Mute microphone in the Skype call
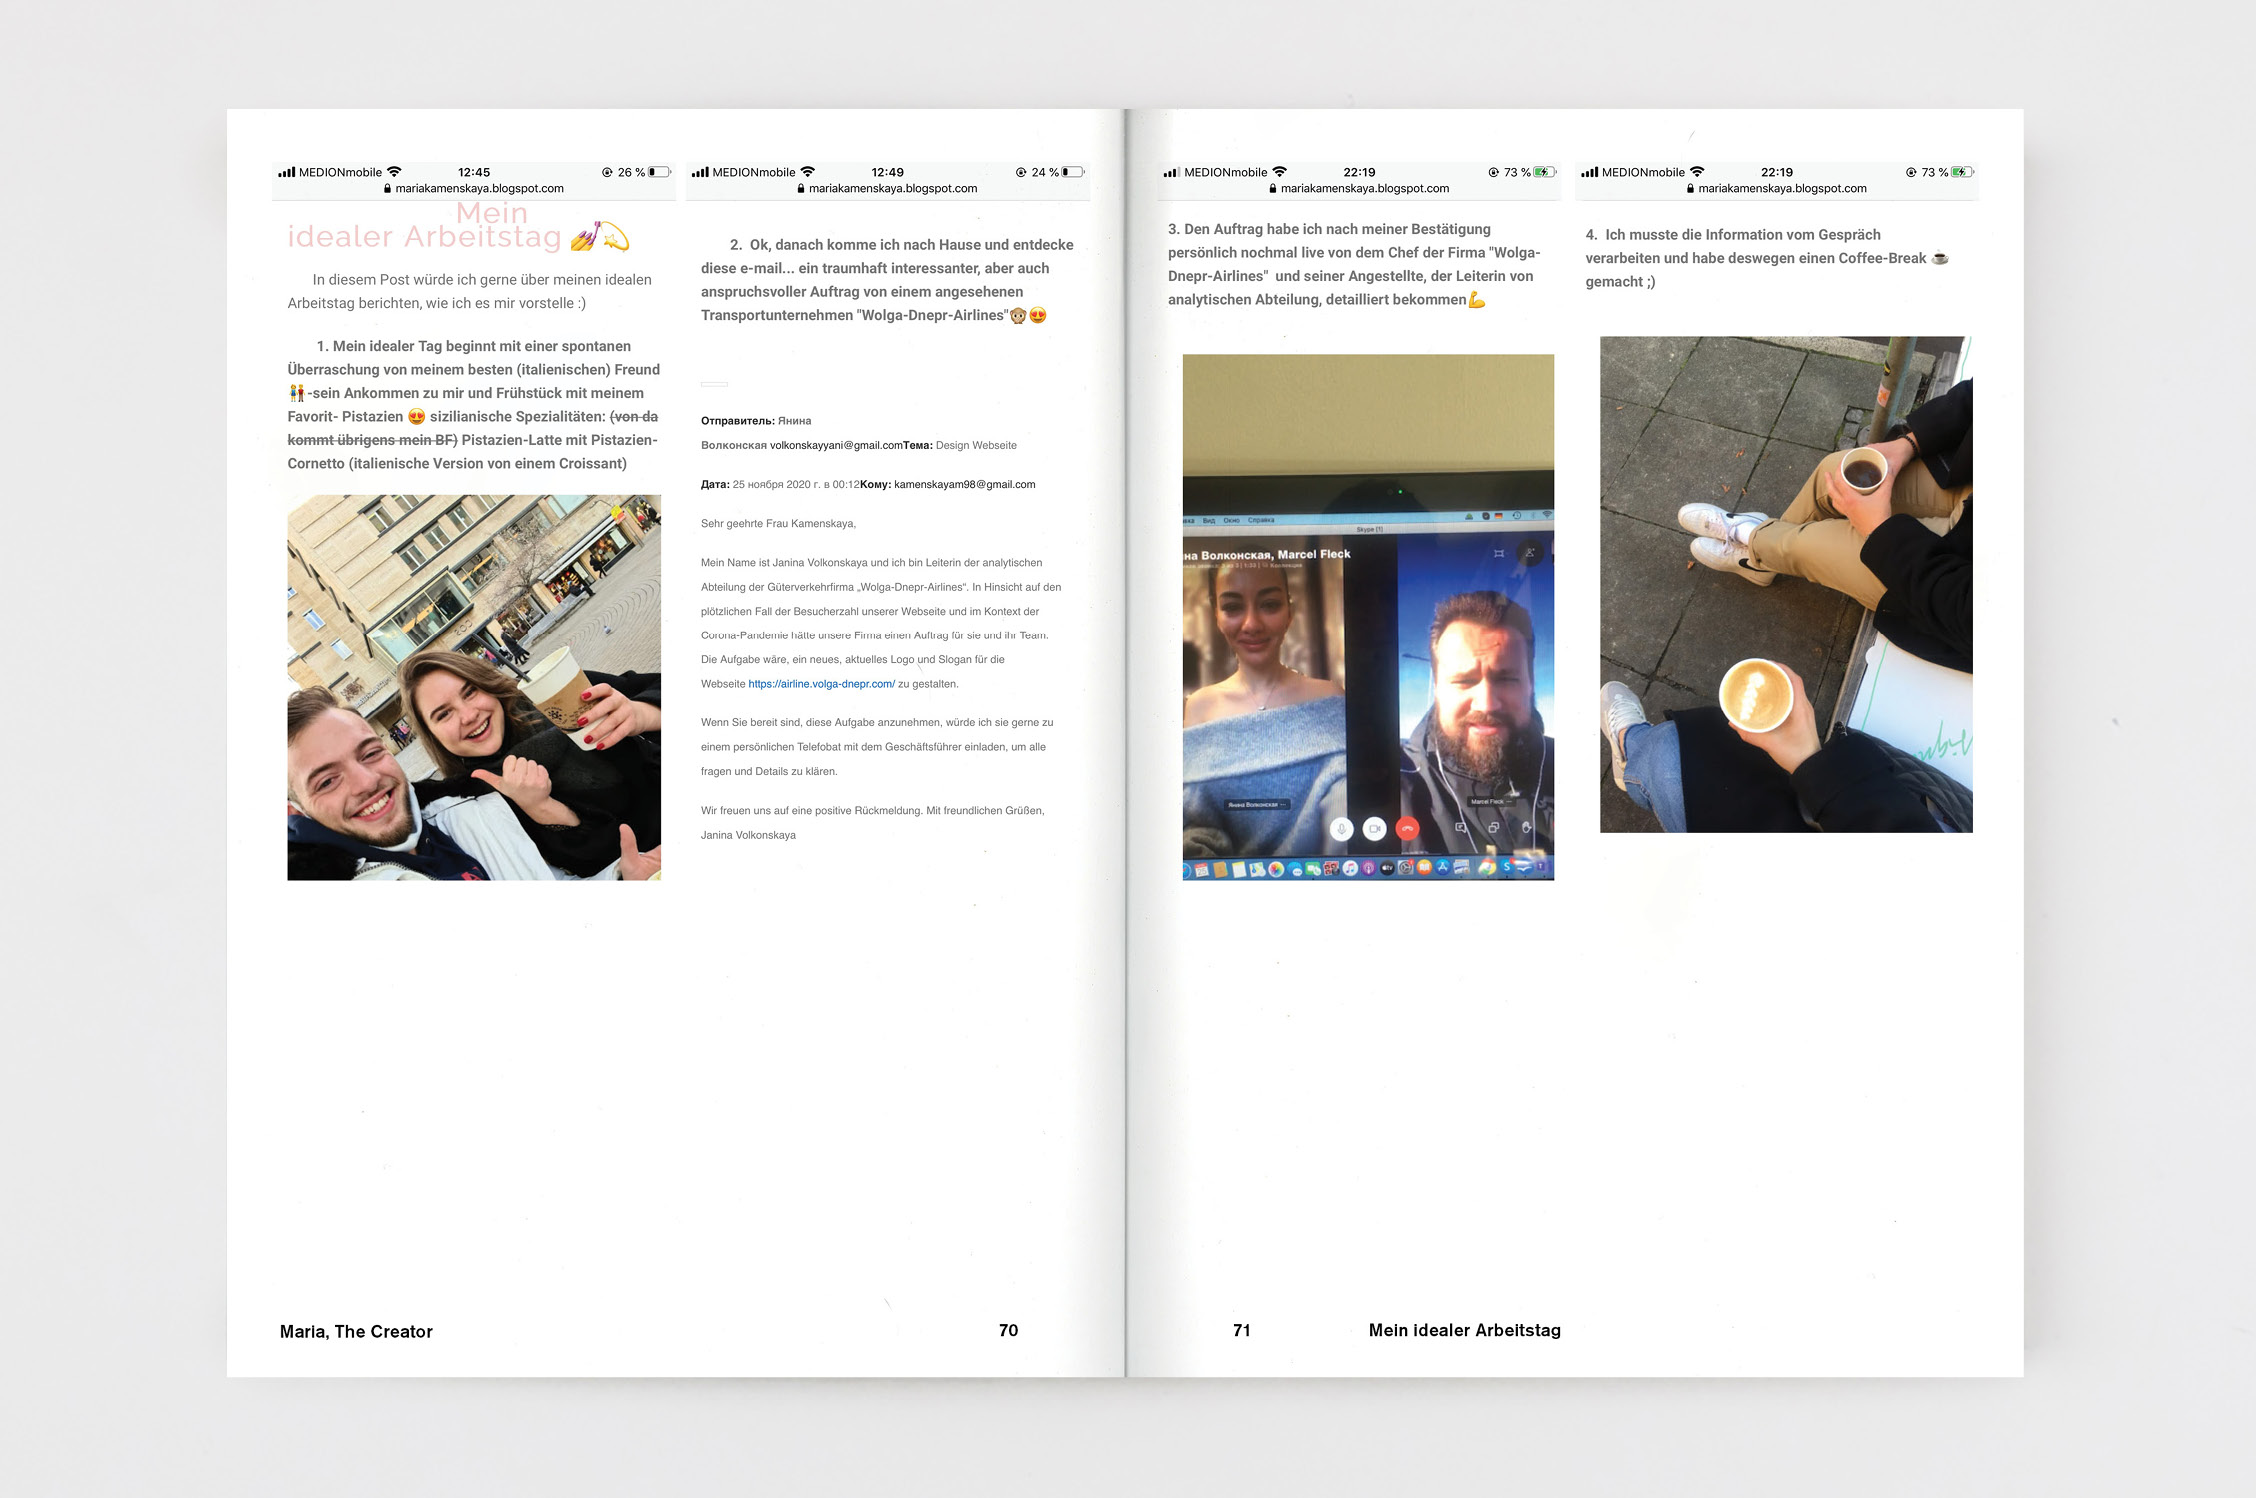Image resolution: width=2256 pixels, height=1498 pixels. 1342,829
